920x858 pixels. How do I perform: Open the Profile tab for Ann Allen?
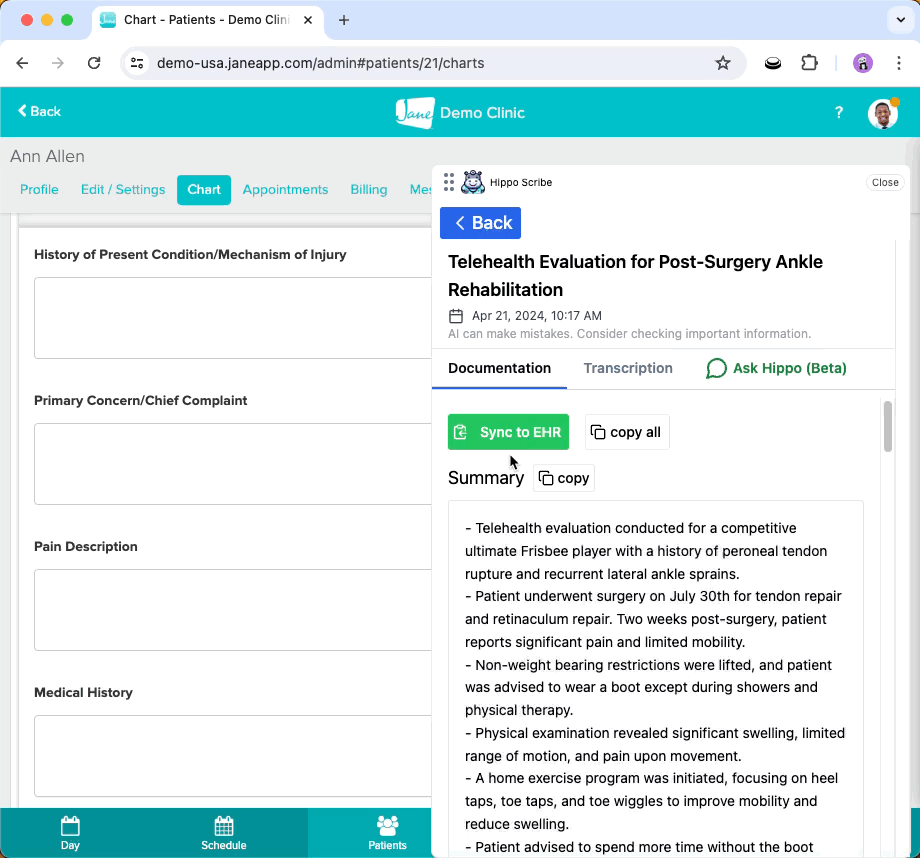pos(39,190)
